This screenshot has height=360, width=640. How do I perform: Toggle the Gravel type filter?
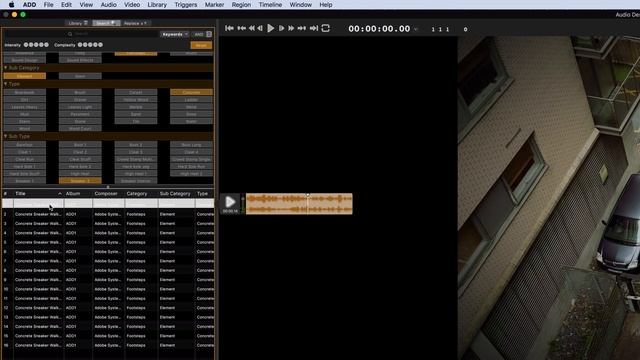[x=80, y=100]
